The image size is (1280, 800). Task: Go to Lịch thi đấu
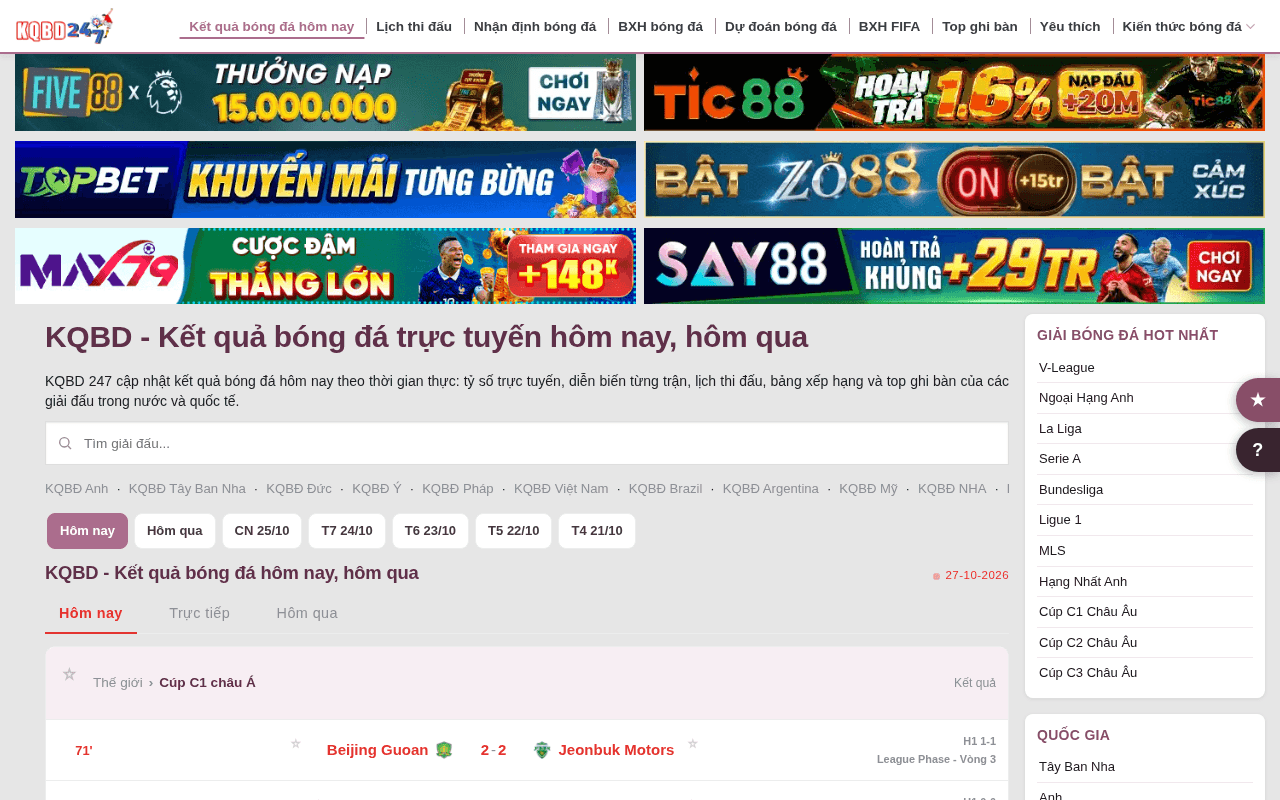click(414, 26)
